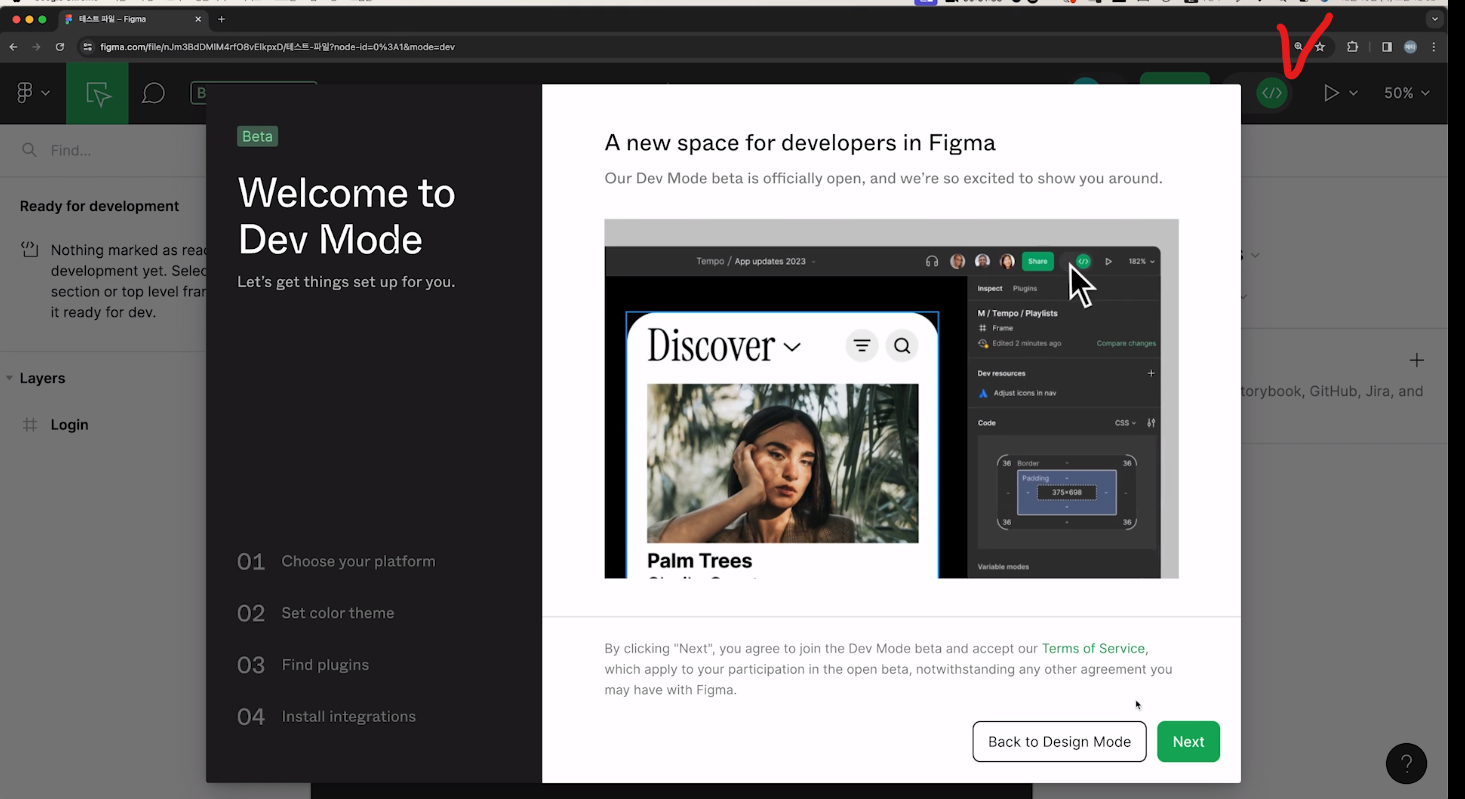Click the plus icon in right panel

click(x=1416, y=360)
